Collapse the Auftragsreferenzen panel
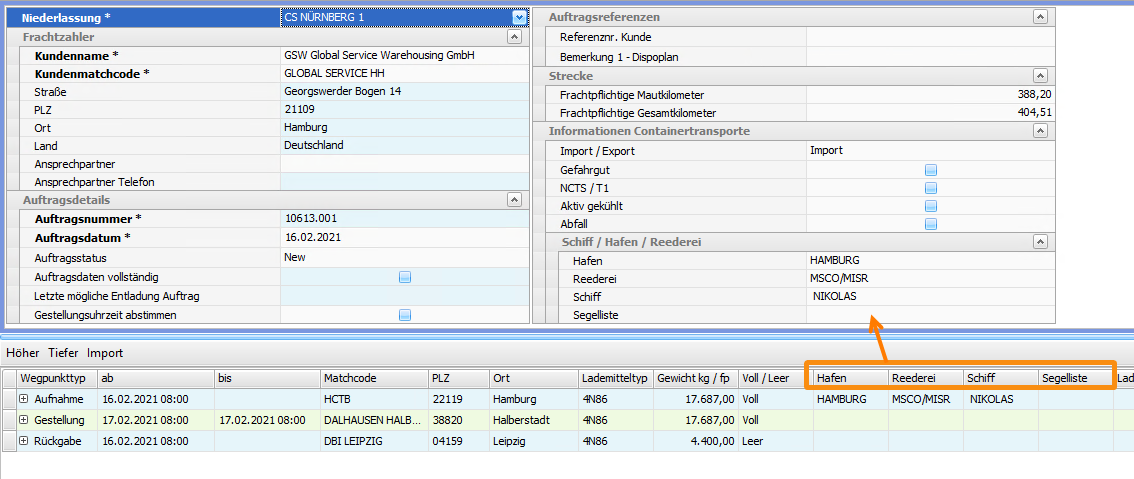 [1040, 17]
